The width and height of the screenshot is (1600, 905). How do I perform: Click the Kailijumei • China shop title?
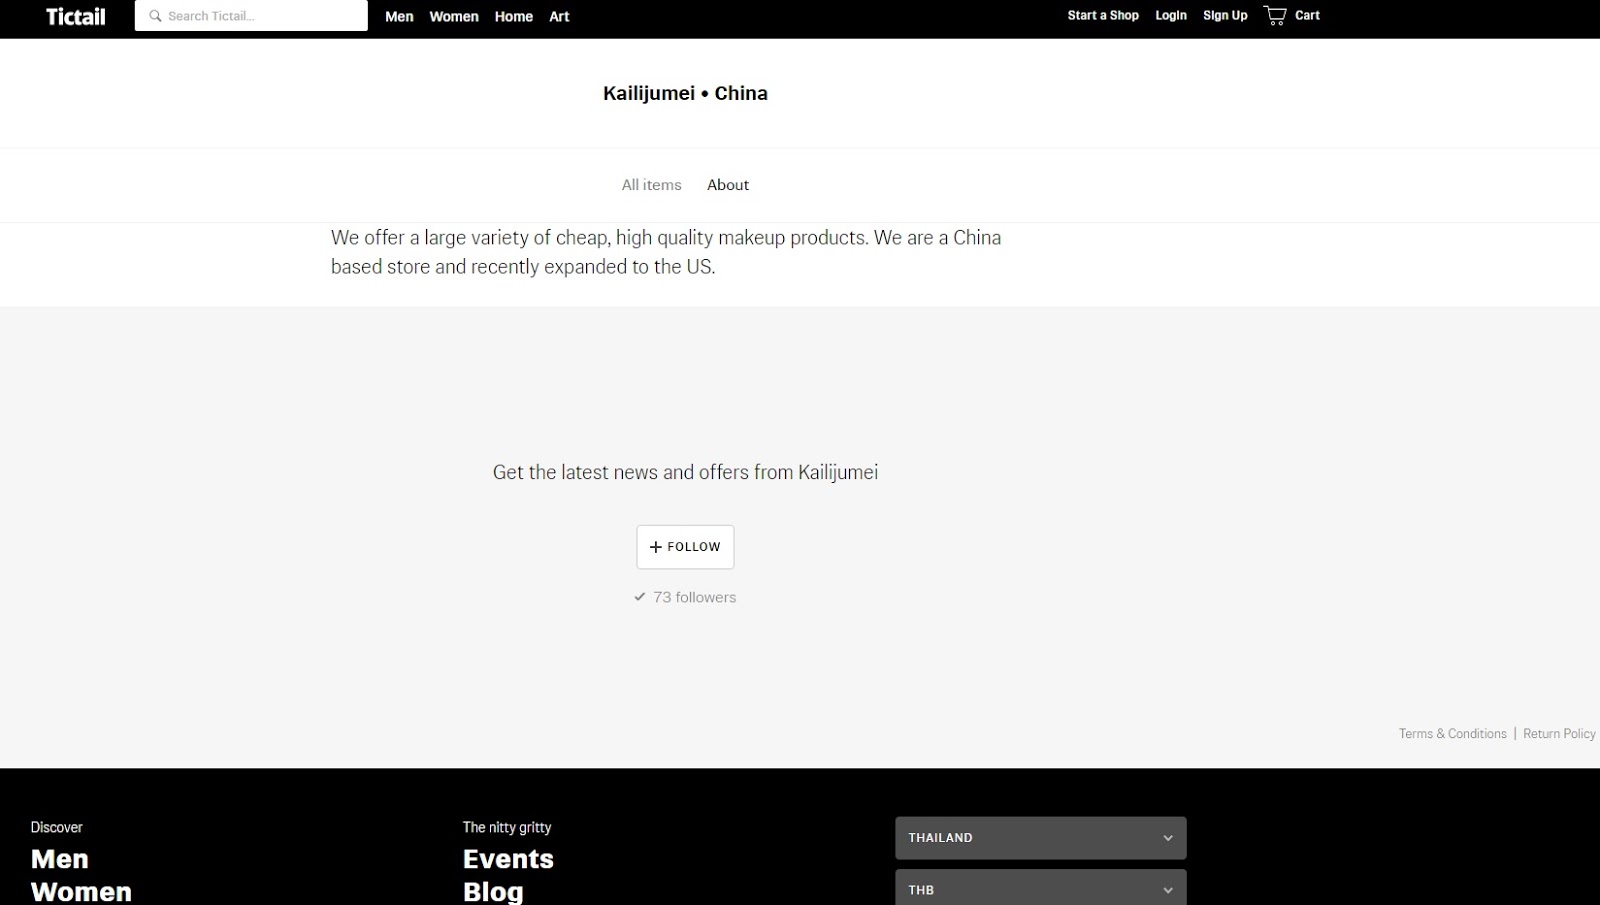pos(685,93)
